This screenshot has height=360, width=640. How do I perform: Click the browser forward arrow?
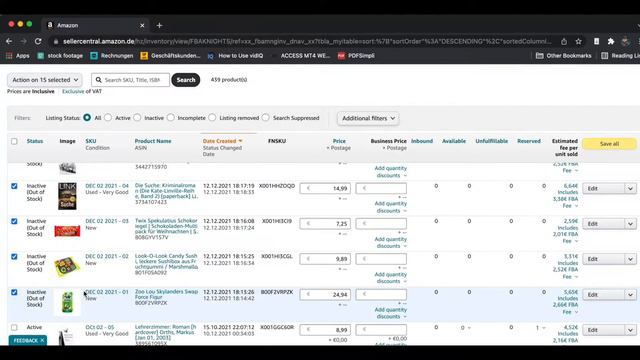coord(23,41)
